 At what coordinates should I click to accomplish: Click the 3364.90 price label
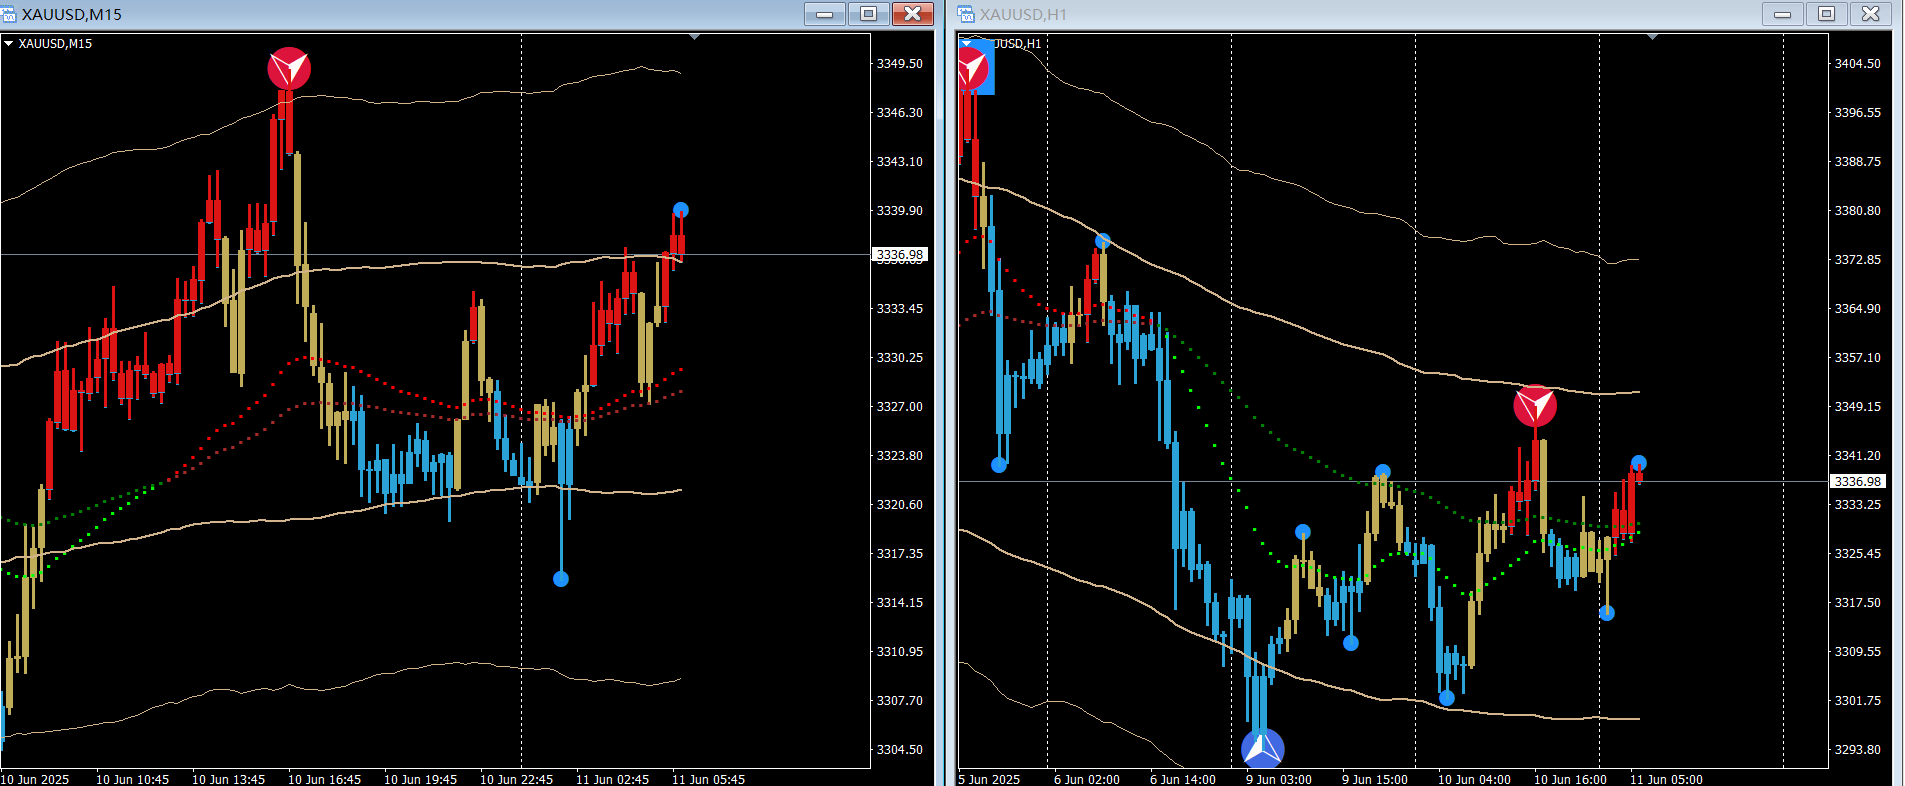click(x=1858, y=308)
